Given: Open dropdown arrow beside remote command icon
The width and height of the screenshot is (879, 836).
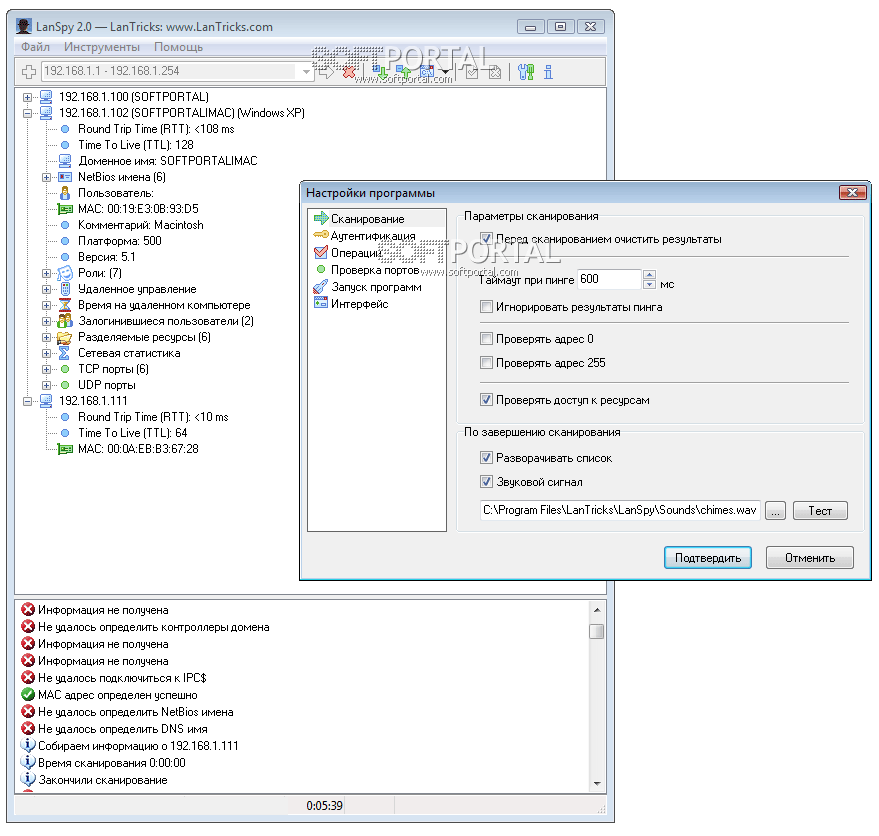Looking at the screenshot, I should 445,72.
